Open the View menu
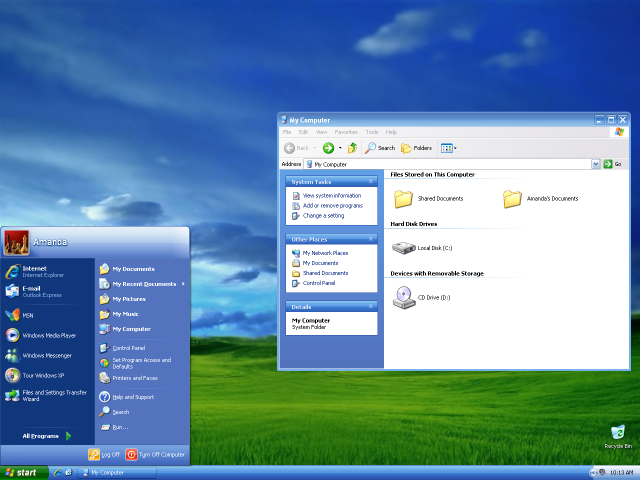The width and height of the screenshot is (640, 480). coord(322,132)
